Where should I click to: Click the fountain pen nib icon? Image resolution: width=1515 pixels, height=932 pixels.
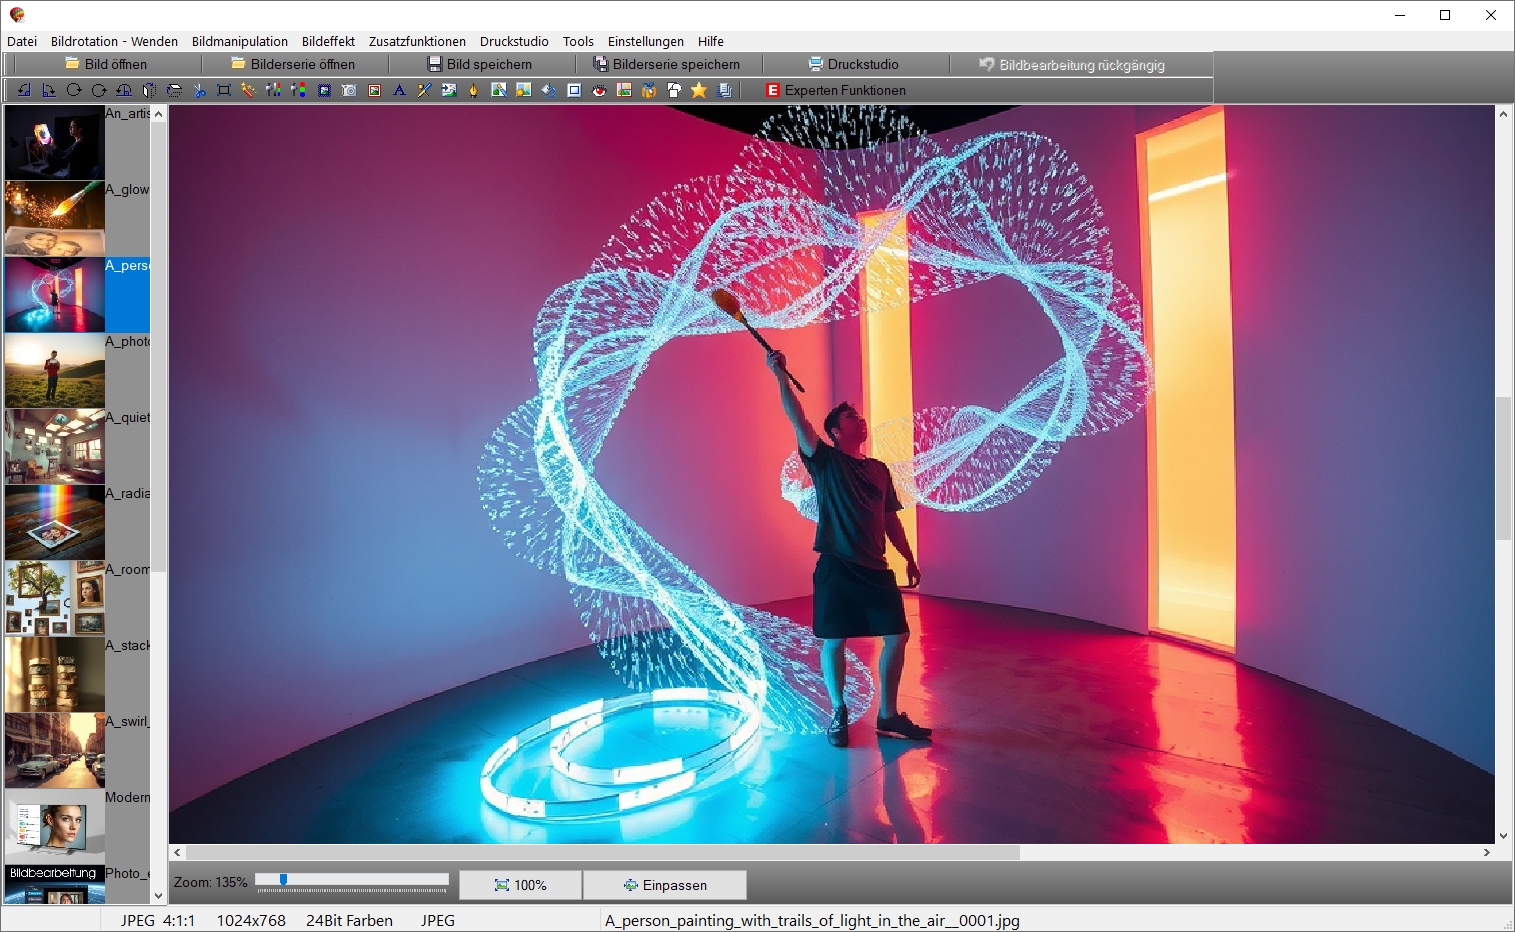click(474, 90)
